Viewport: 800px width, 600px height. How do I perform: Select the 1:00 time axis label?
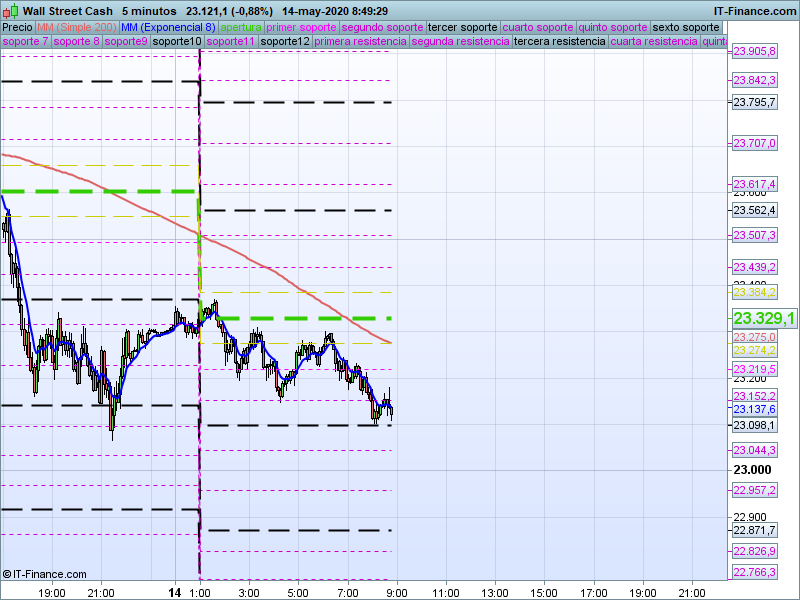point(200,593)
